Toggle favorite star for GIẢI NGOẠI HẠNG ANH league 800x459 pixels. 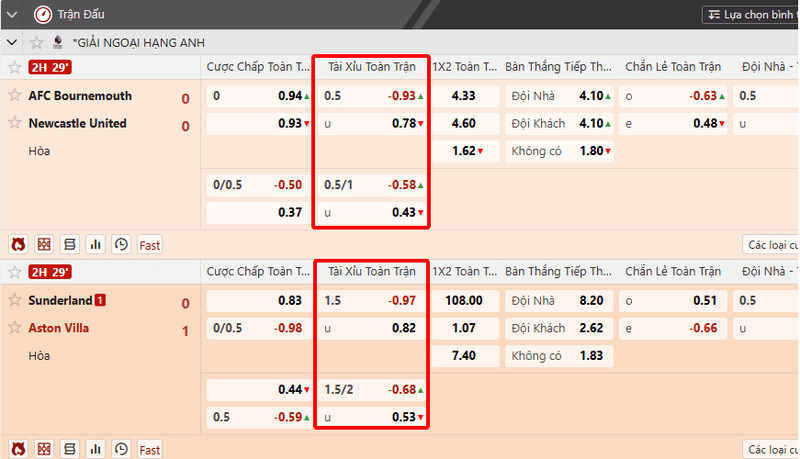(x=36, y=43)
